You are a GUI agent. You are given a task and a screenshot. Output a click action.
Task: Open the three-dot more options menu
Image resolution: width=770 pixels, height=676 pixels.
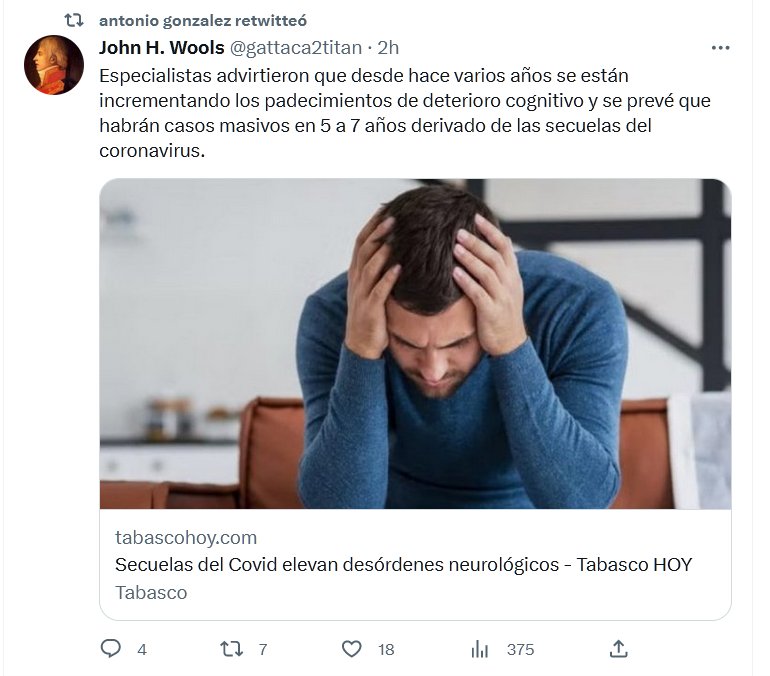(720, 48)
